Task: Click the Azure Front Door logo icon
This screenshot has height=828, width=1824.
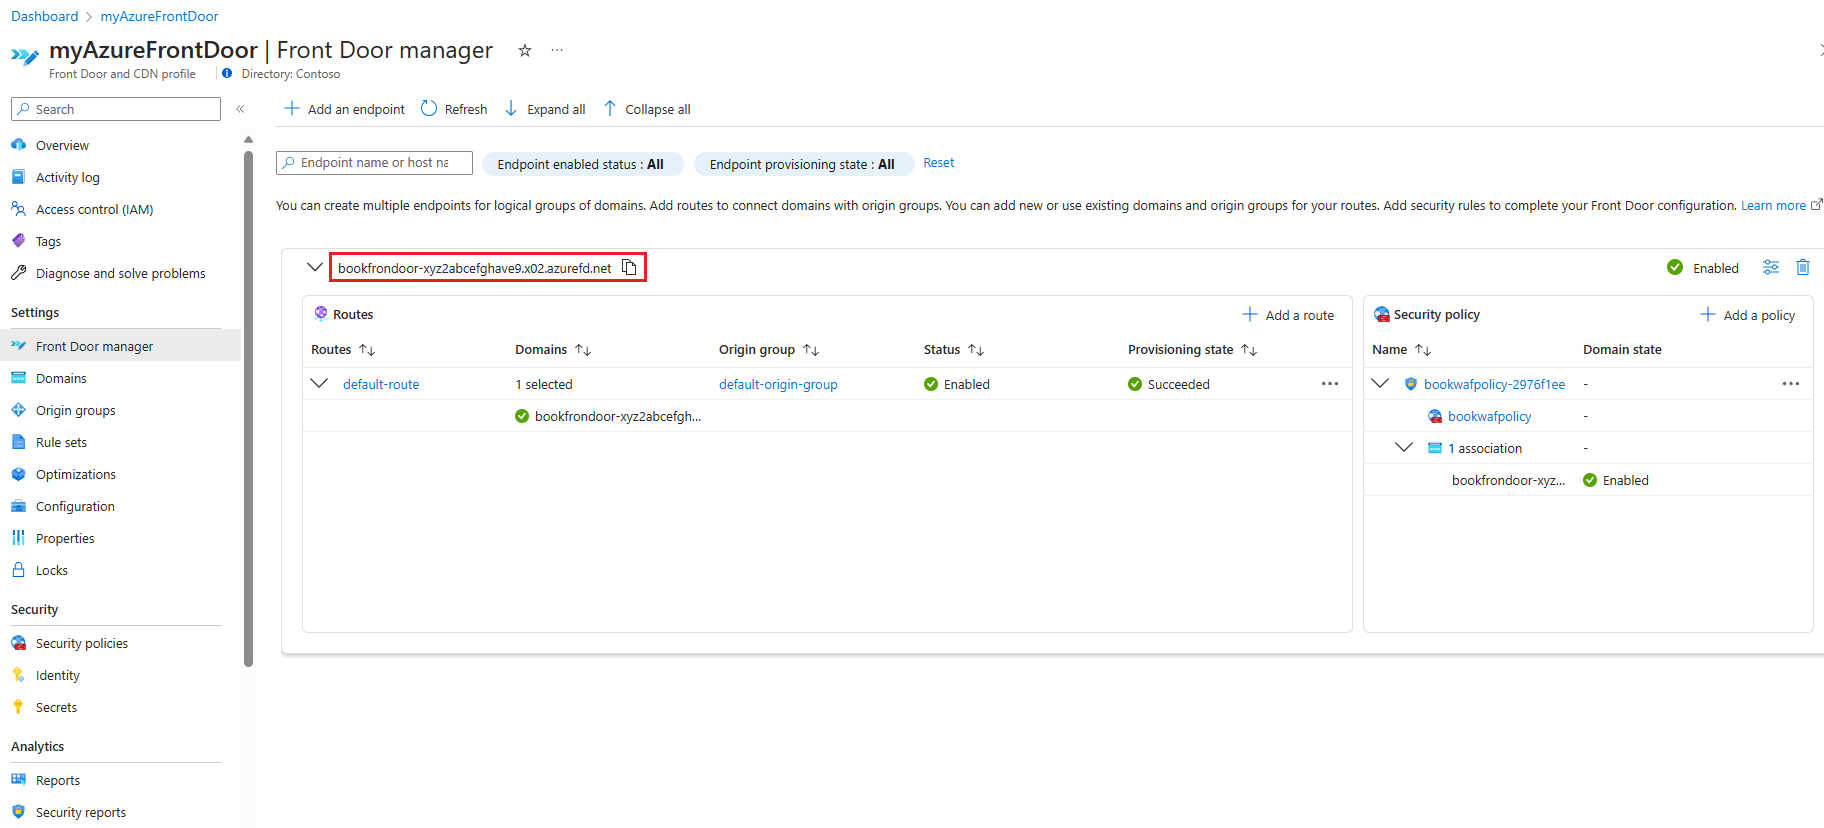Action: click(25, 56)
